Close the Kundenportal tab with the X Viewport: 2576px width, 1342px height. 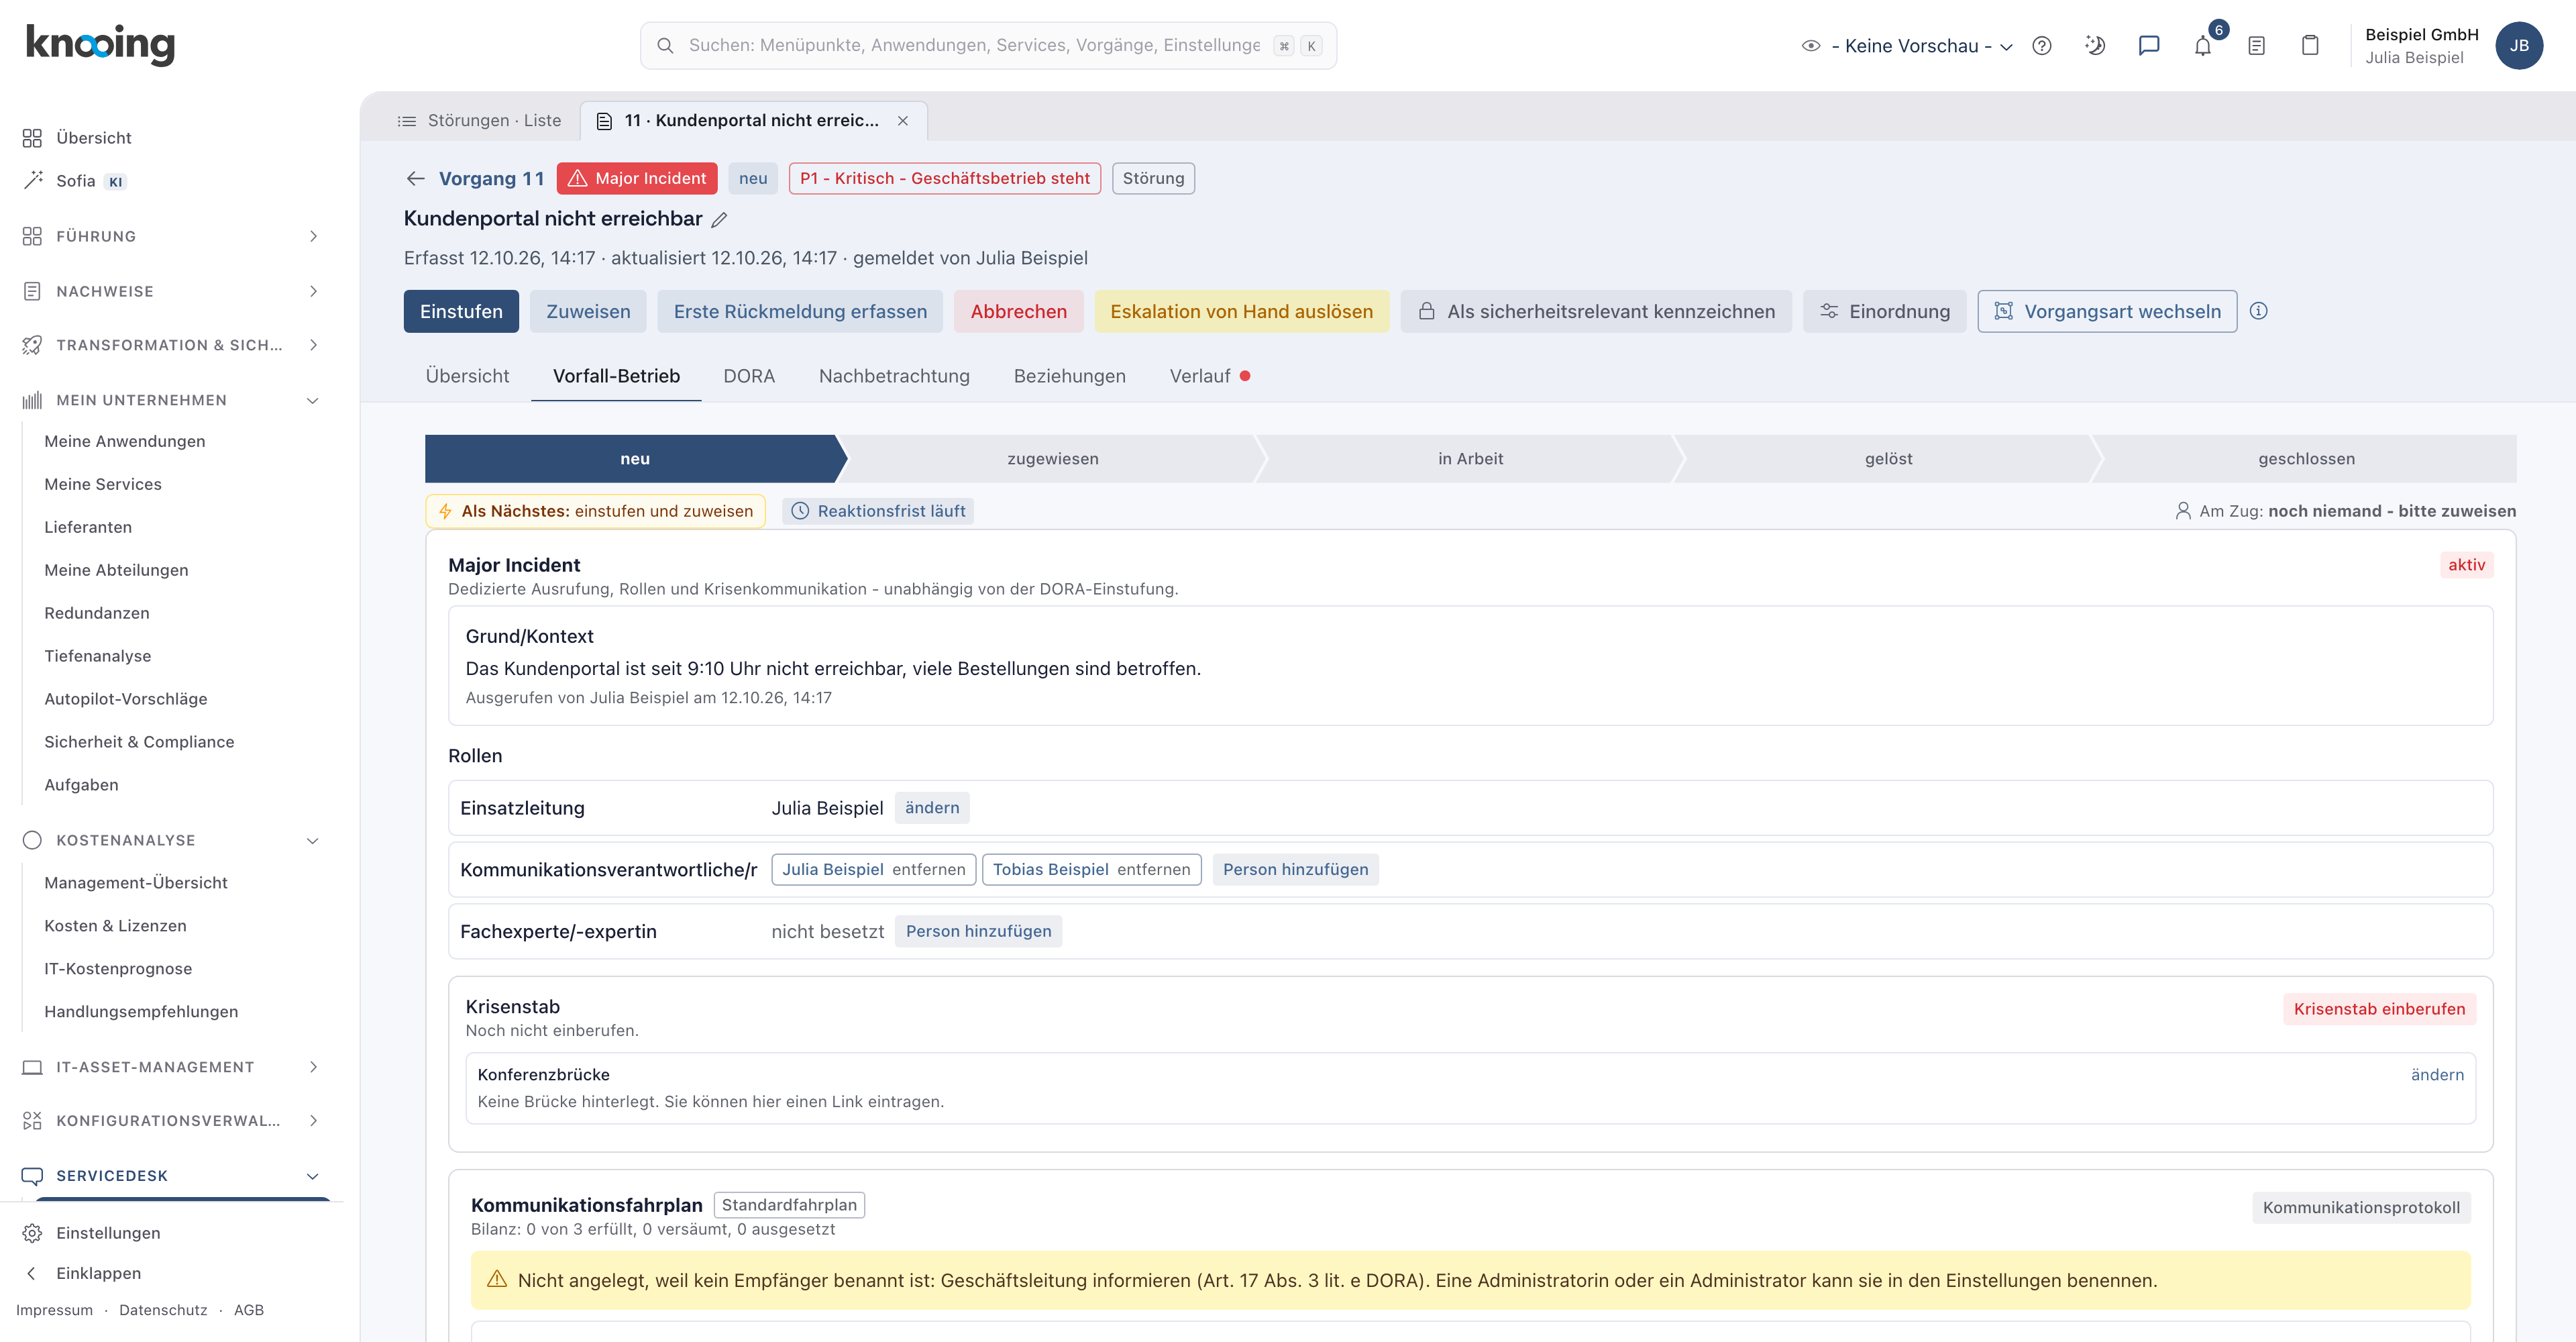click(903, 121)
